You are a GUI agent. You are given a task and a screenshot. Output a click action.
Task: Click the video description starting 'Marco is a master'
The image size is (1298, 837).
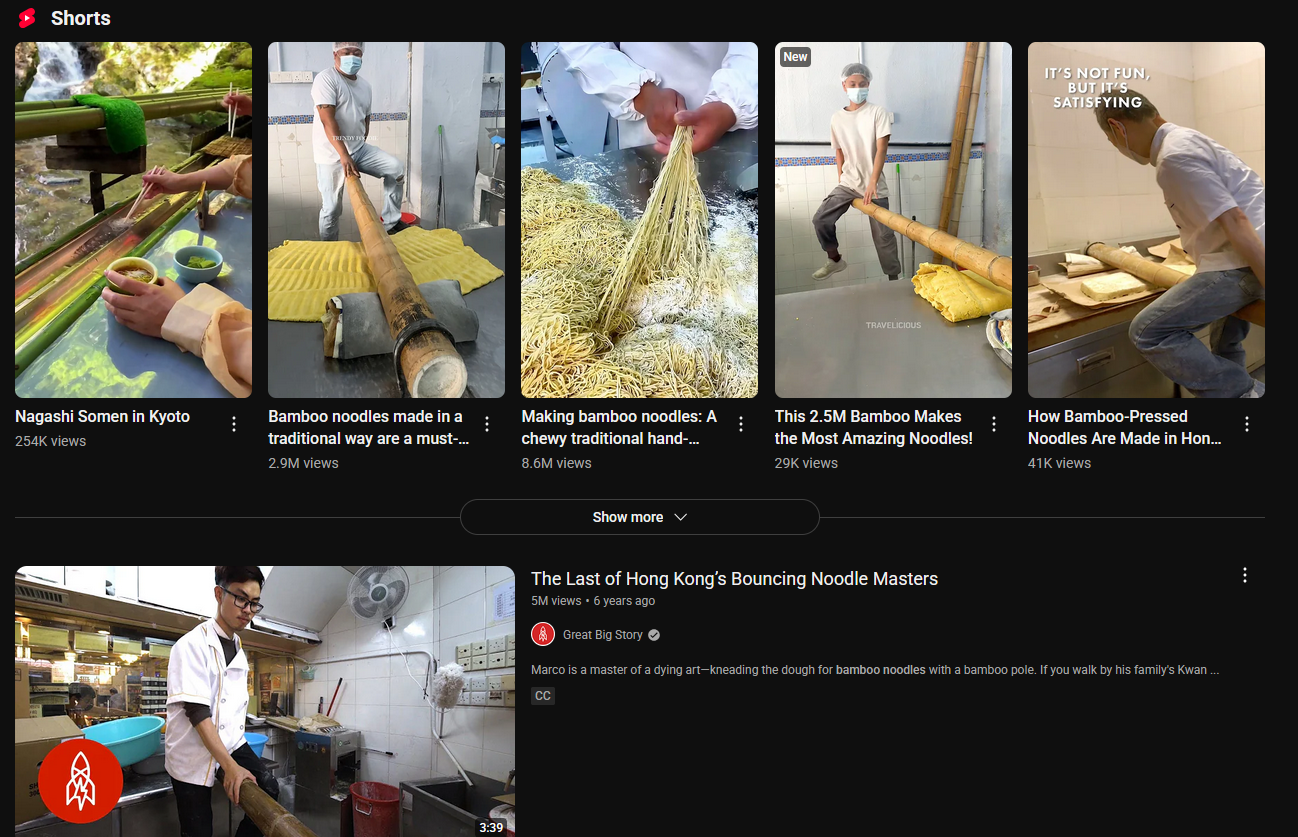[875, 669]
